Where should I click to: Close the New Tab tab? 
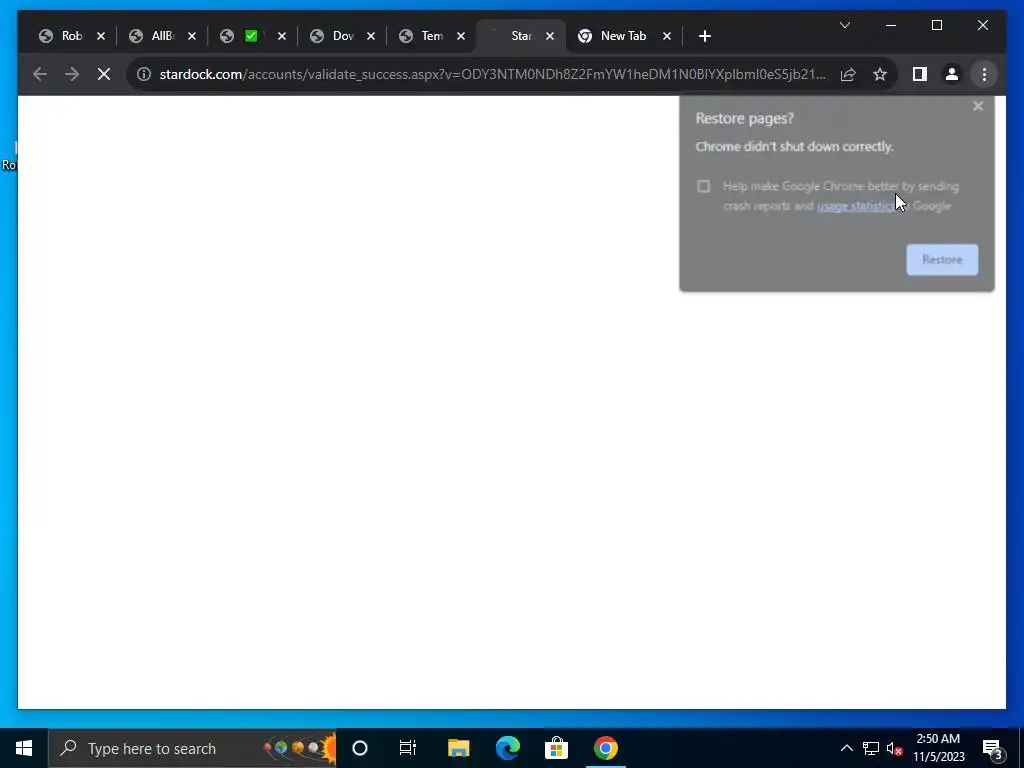(x=666, y=36)
